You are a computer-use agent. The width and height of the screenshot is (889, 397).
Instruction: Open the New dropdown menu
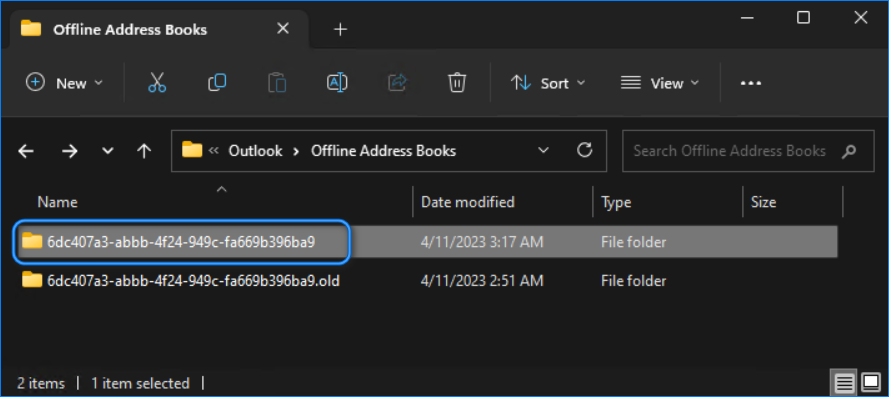point(65,83)
